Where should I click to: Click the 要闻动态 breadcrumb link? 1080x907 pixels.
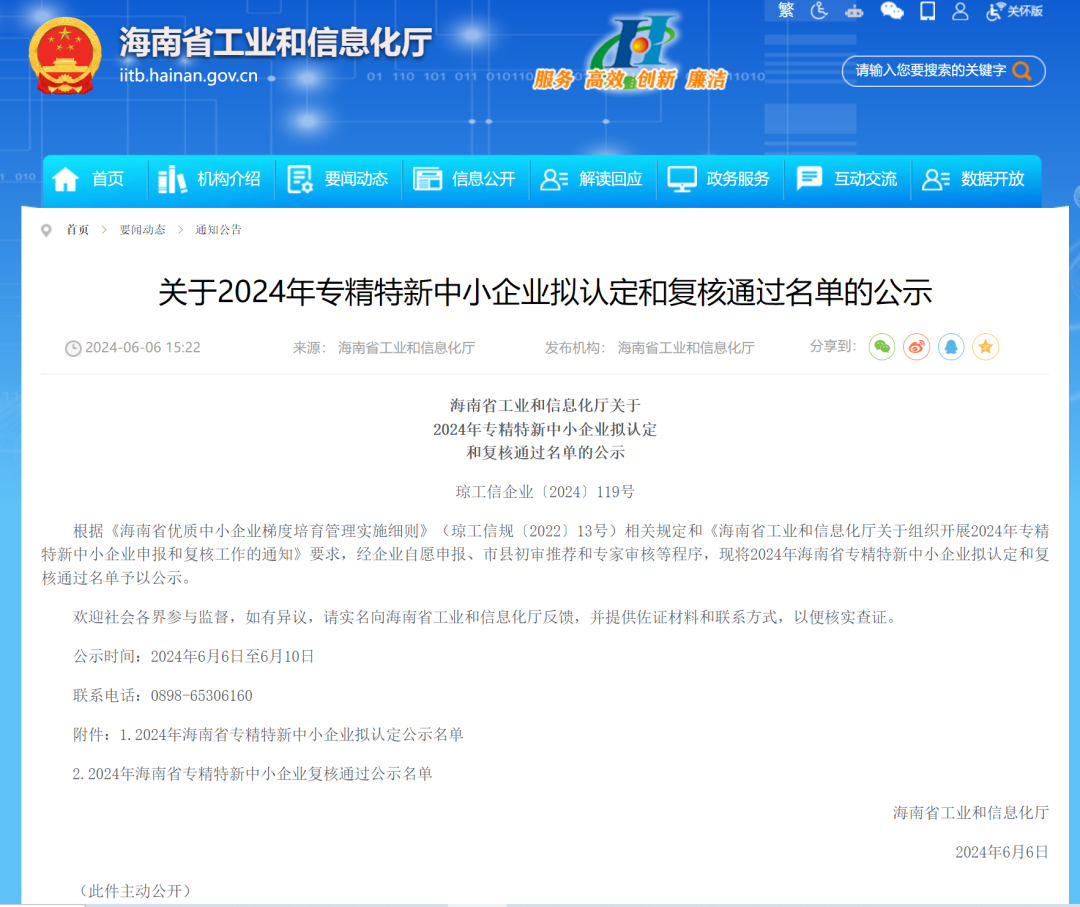click(142, 230)
